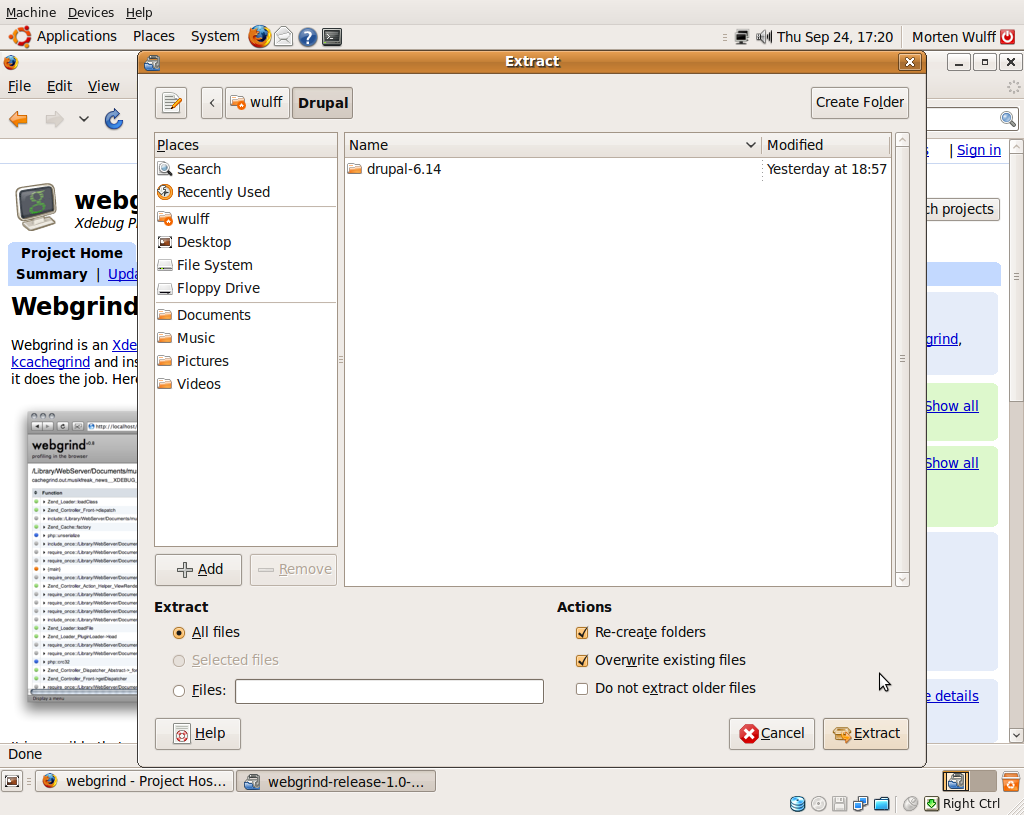Click the VirtualBox shared folders status icon
The width and height of the screenshot is (1024, 815).
[882, 803]
